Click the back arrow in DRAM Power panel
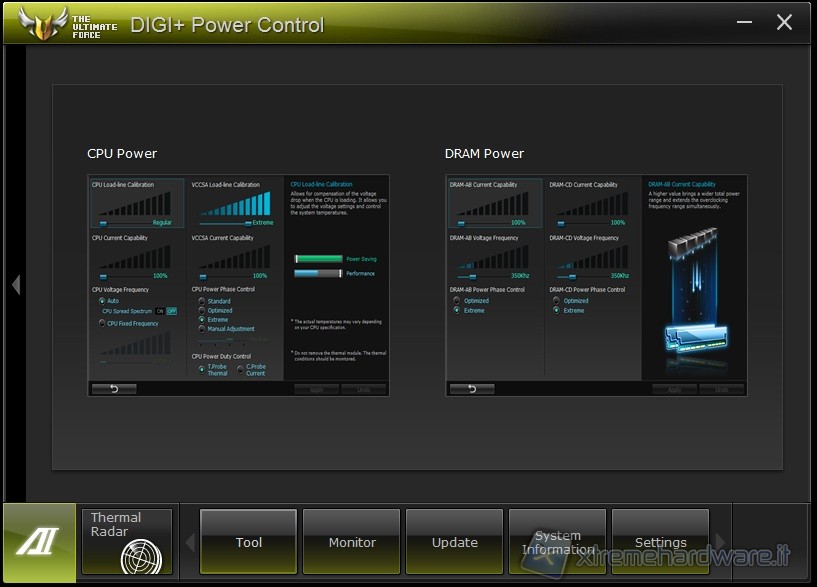 point(471,388)
